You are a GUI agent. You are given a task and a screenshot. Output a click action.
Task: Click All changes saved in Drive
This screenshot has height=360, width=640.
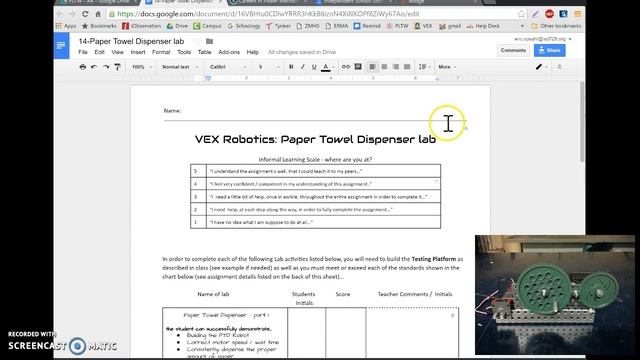click(302, 52)
